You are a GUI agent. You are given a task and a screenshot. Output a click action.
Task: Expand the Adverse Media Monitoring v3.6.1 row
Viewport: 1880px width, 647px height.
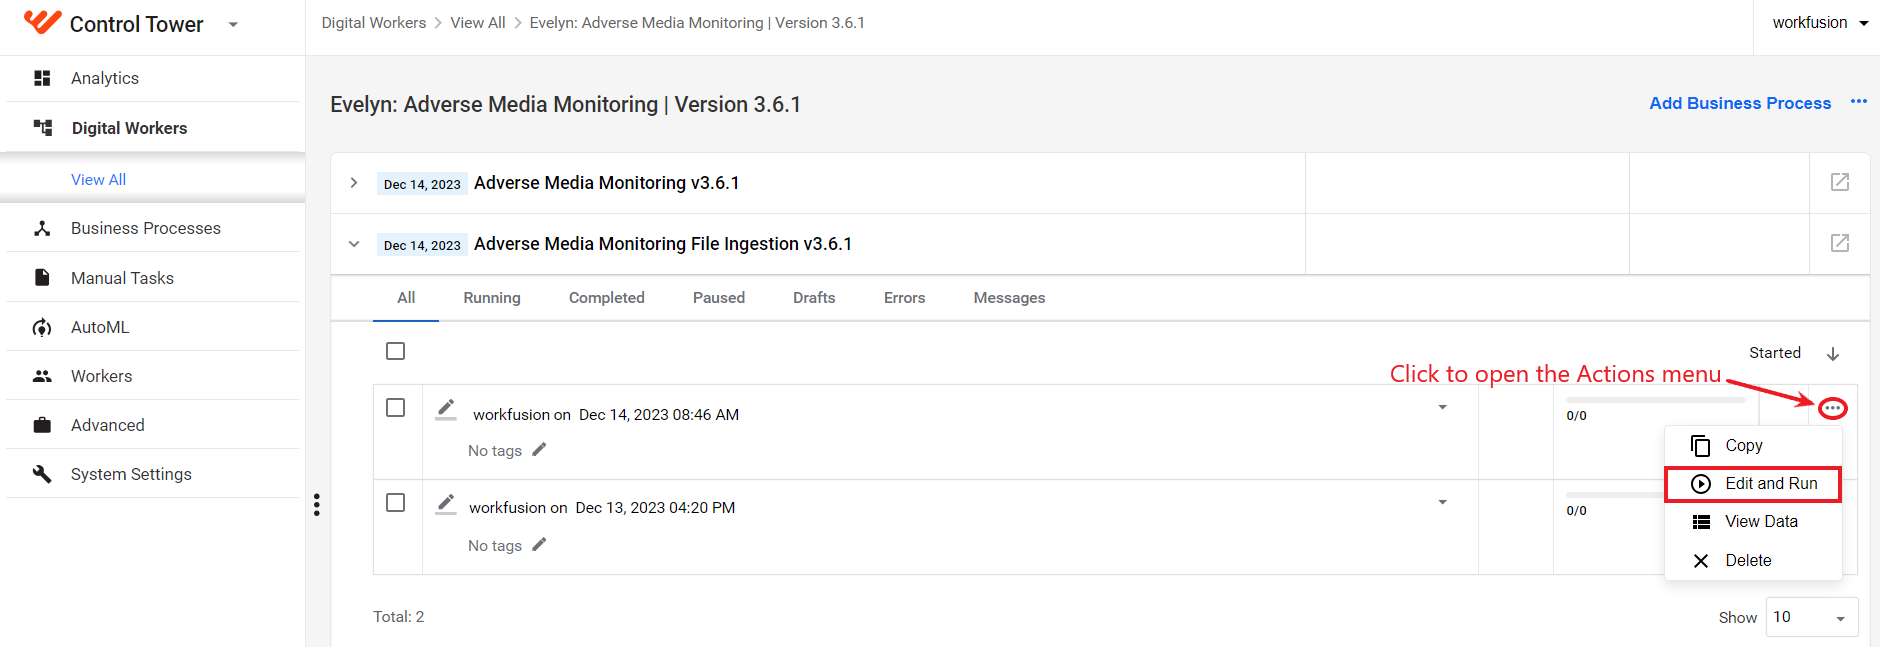tap(354, 183)
